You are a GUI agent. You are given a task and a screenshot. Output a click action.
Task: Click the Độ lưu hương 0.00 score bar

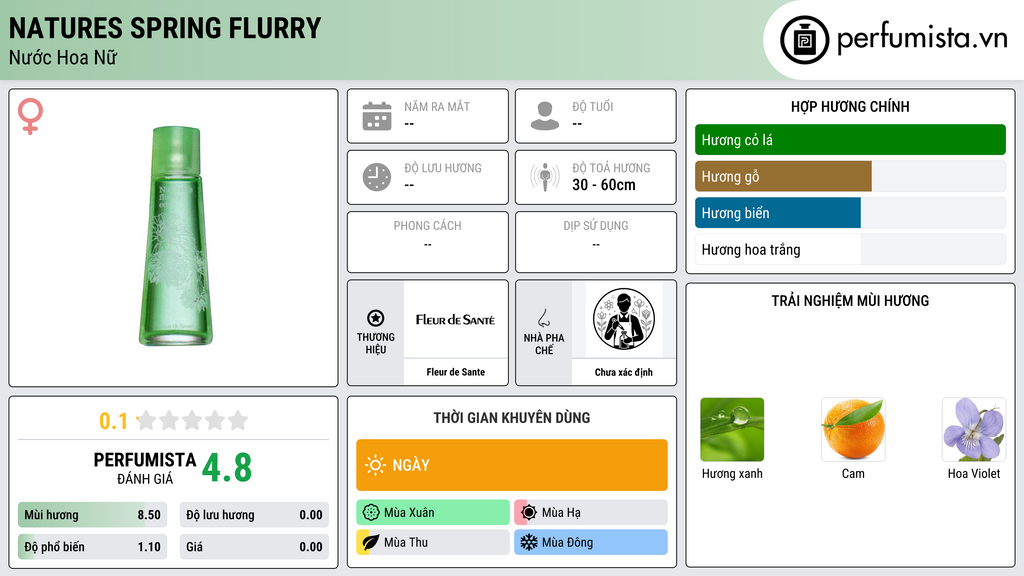254,515
